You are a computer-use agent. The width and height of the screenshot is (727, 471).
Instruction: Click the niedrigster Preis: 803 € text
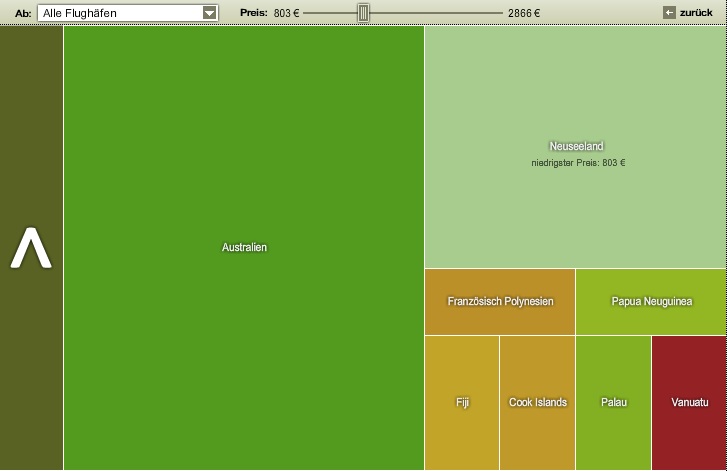coord(577,162)
